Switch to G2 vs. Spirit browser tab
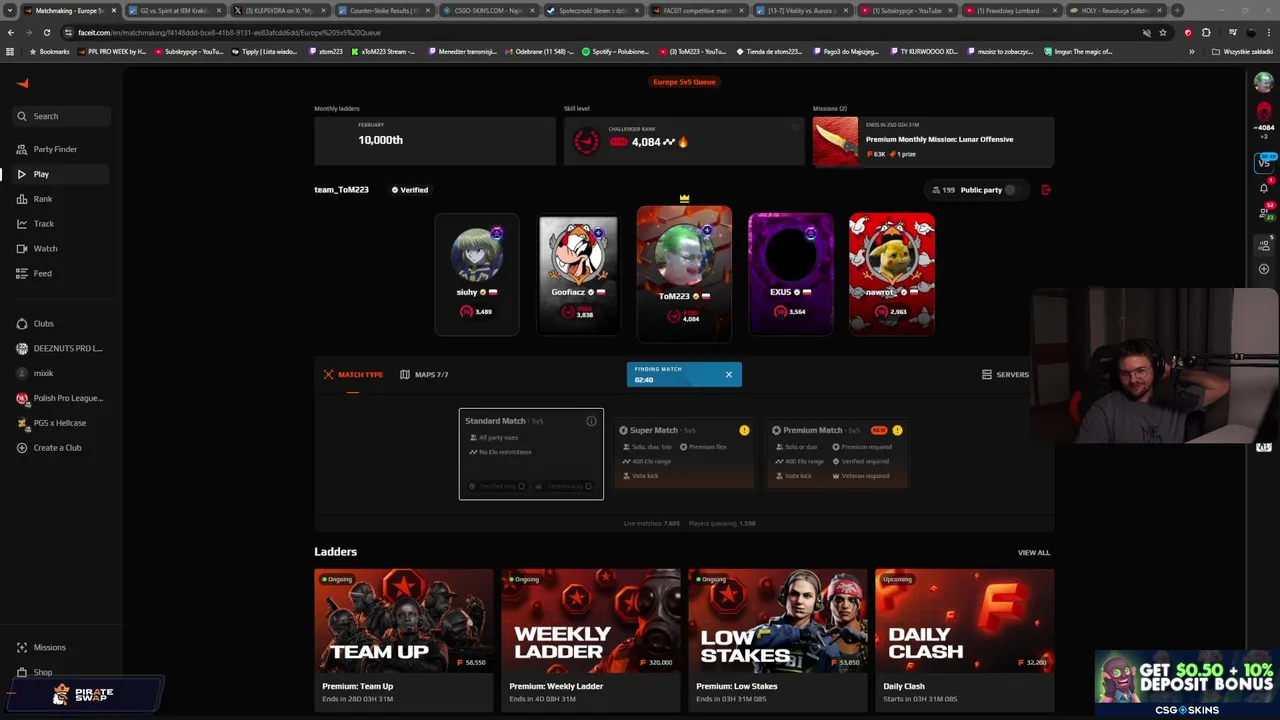This screenshot has width=1280, height=720. pos(174,10)
